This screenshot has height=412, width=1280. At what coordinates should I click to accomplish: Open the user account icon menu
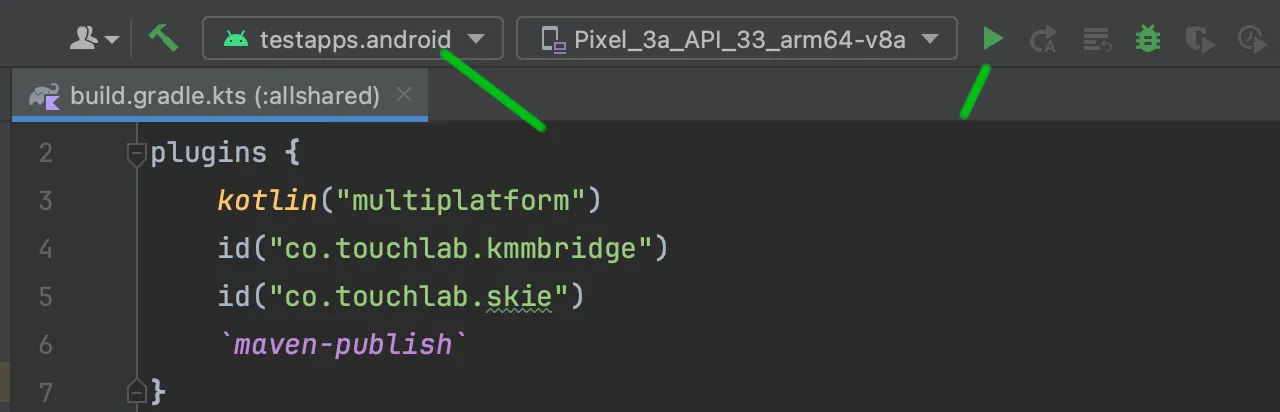tap(94, 39)
